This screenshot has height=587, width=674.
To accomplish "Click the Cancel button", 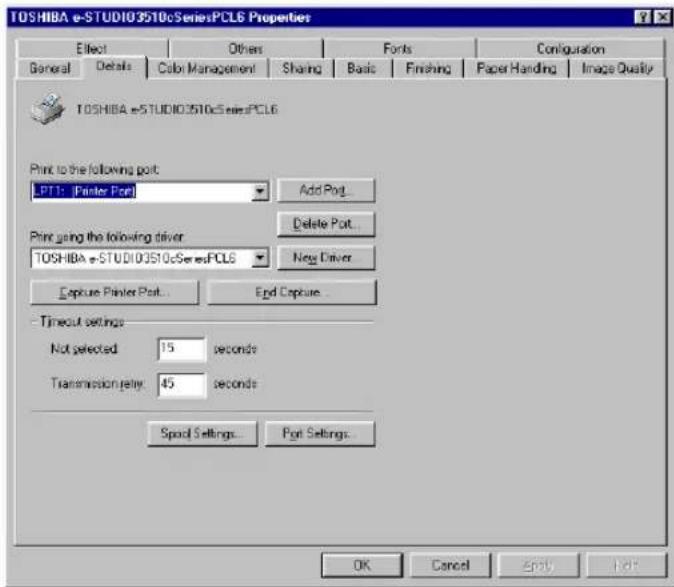I will coord(450,565).
